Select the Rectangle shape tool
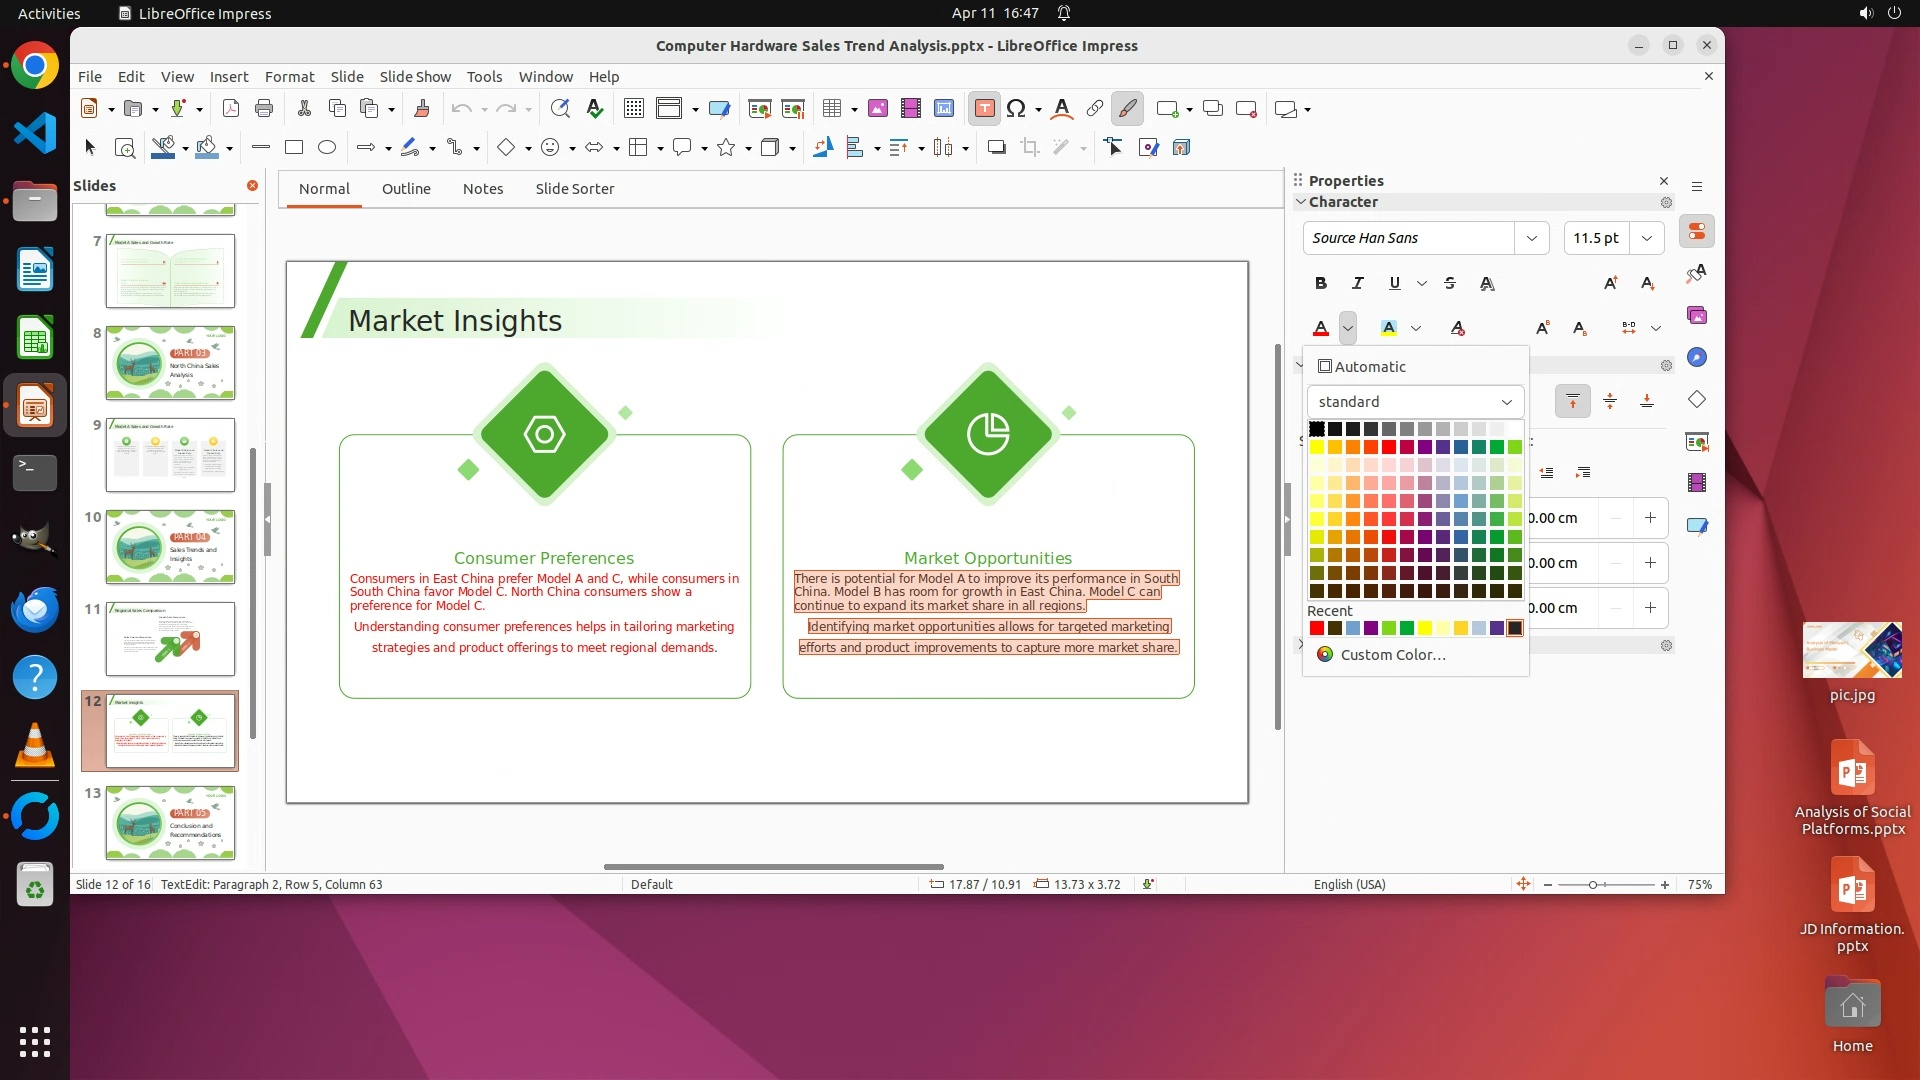1920x1080 pixels. tap(294, 148)
